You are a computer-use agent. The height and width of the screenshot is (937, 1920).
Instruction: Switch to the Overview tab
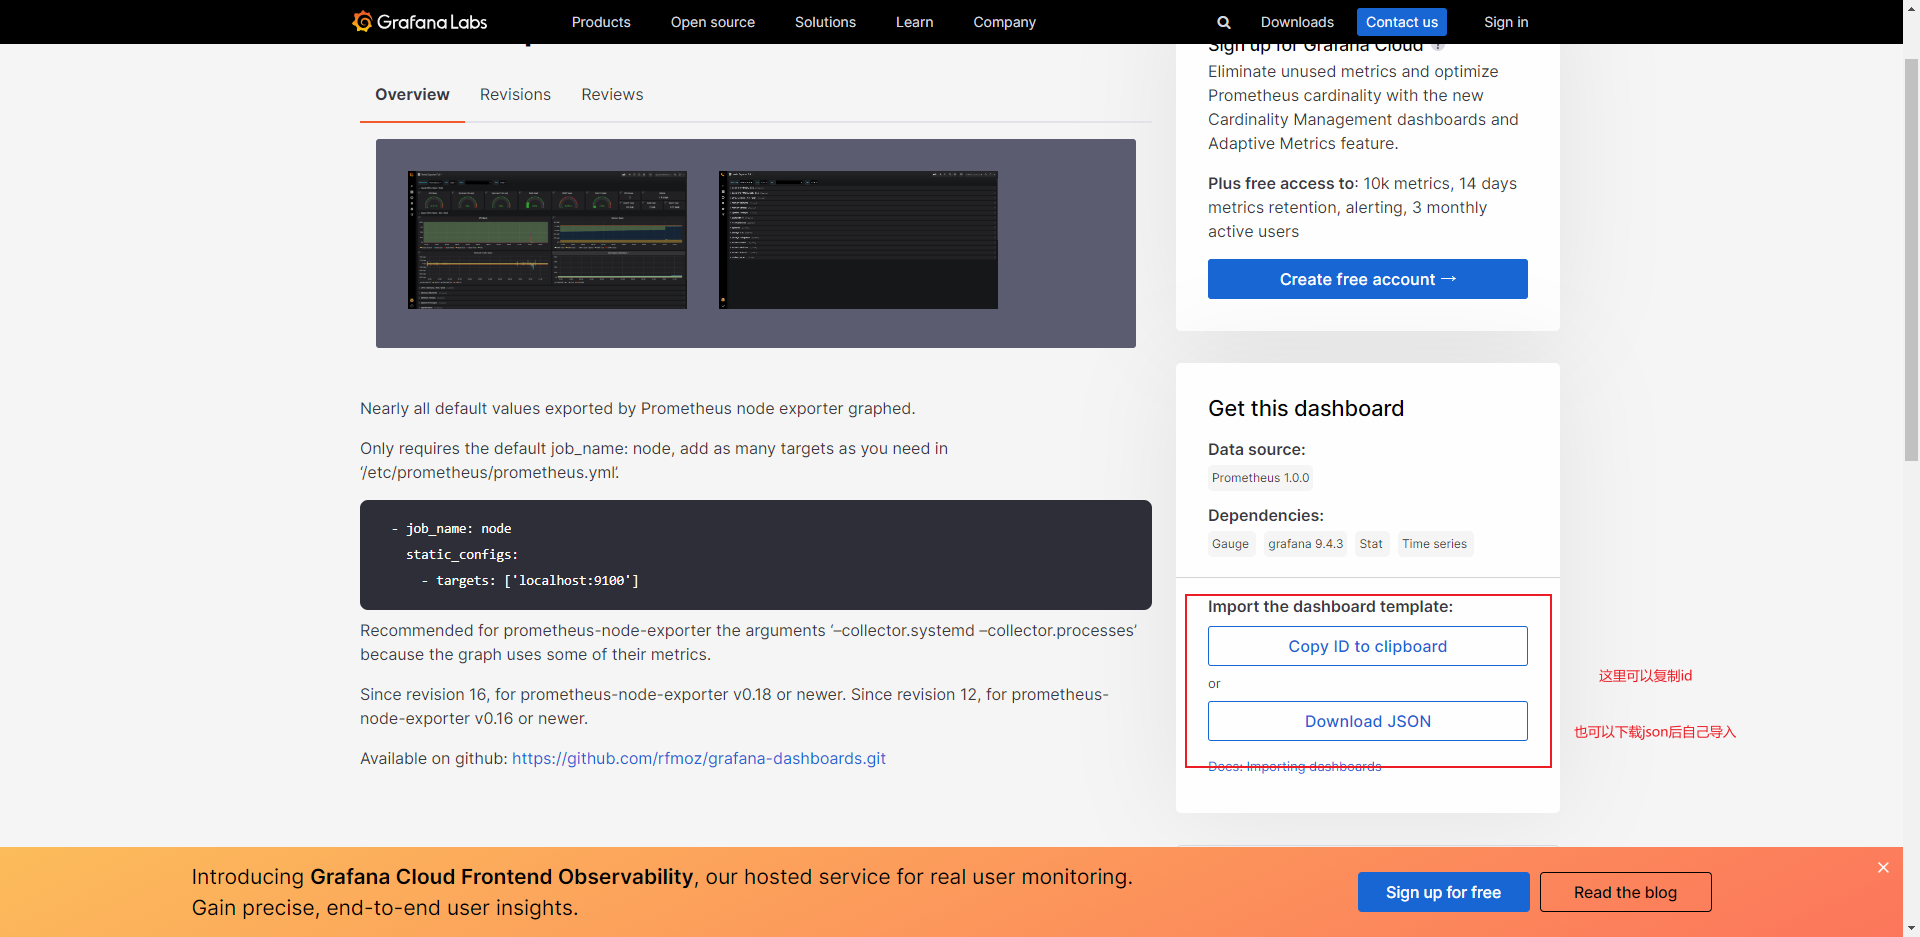(412, 95)
